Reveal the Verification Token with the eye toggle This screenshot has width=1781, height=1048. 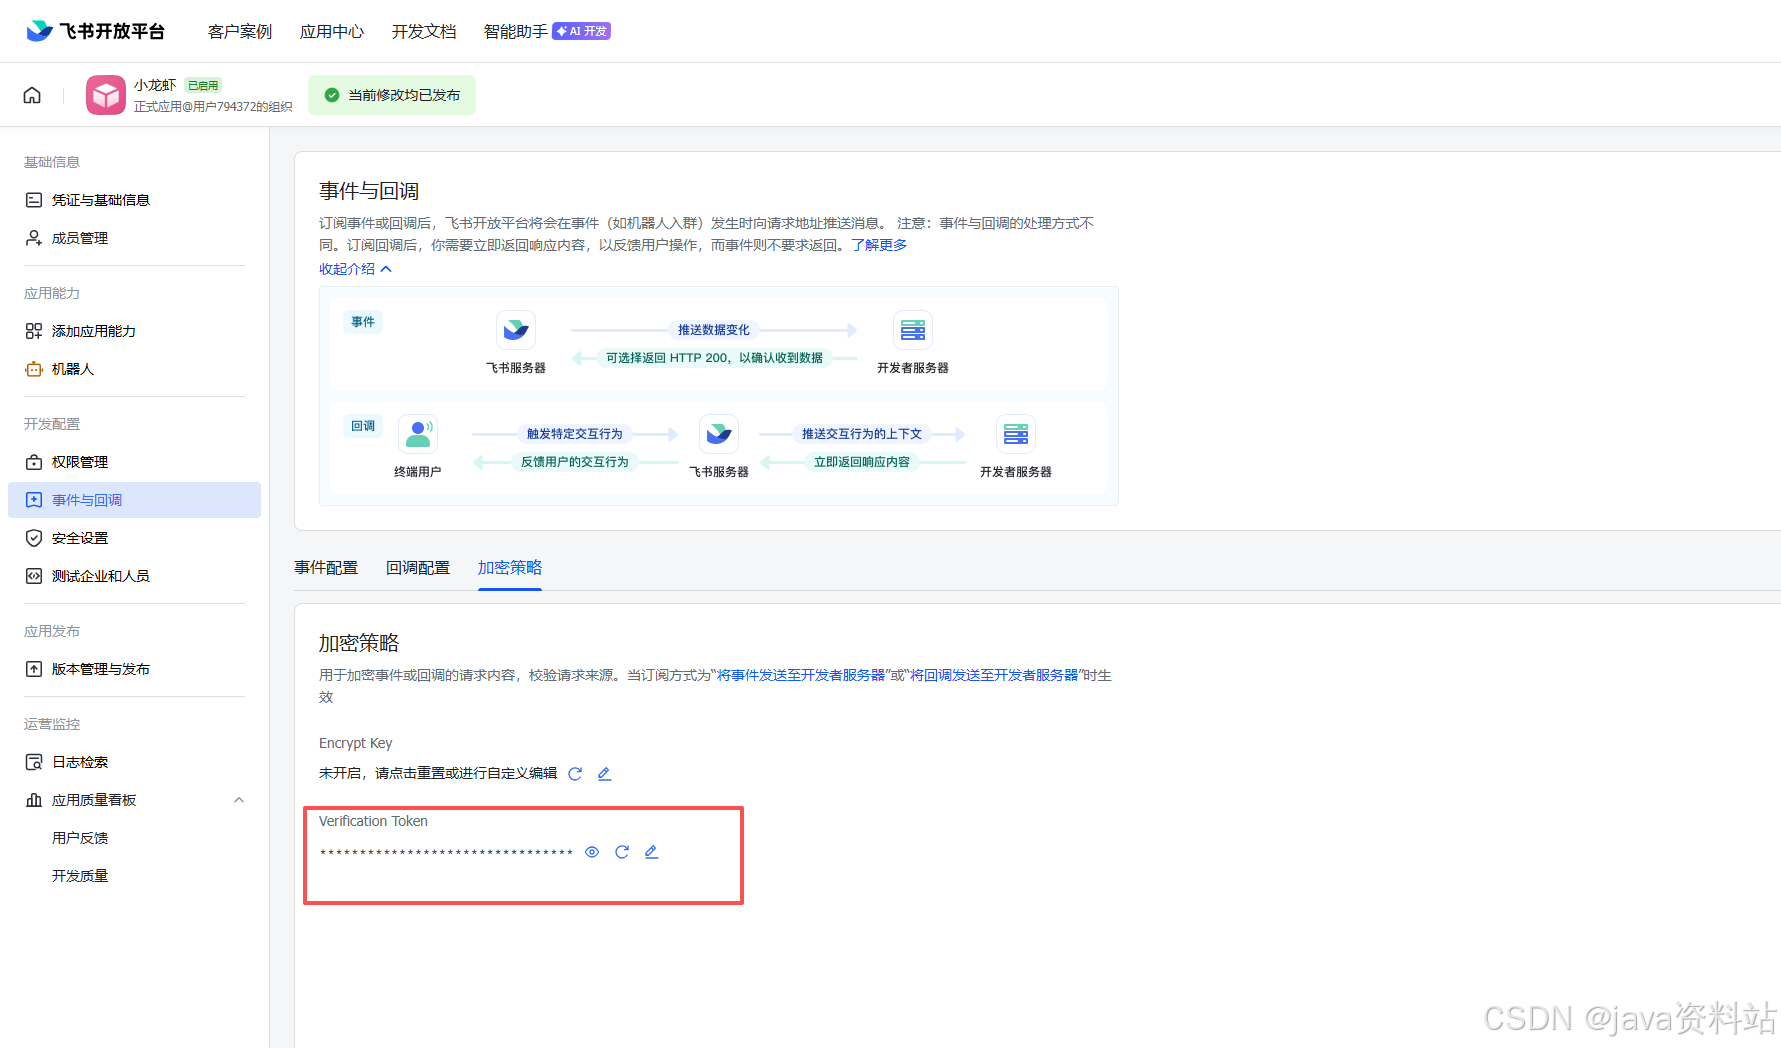592,851
